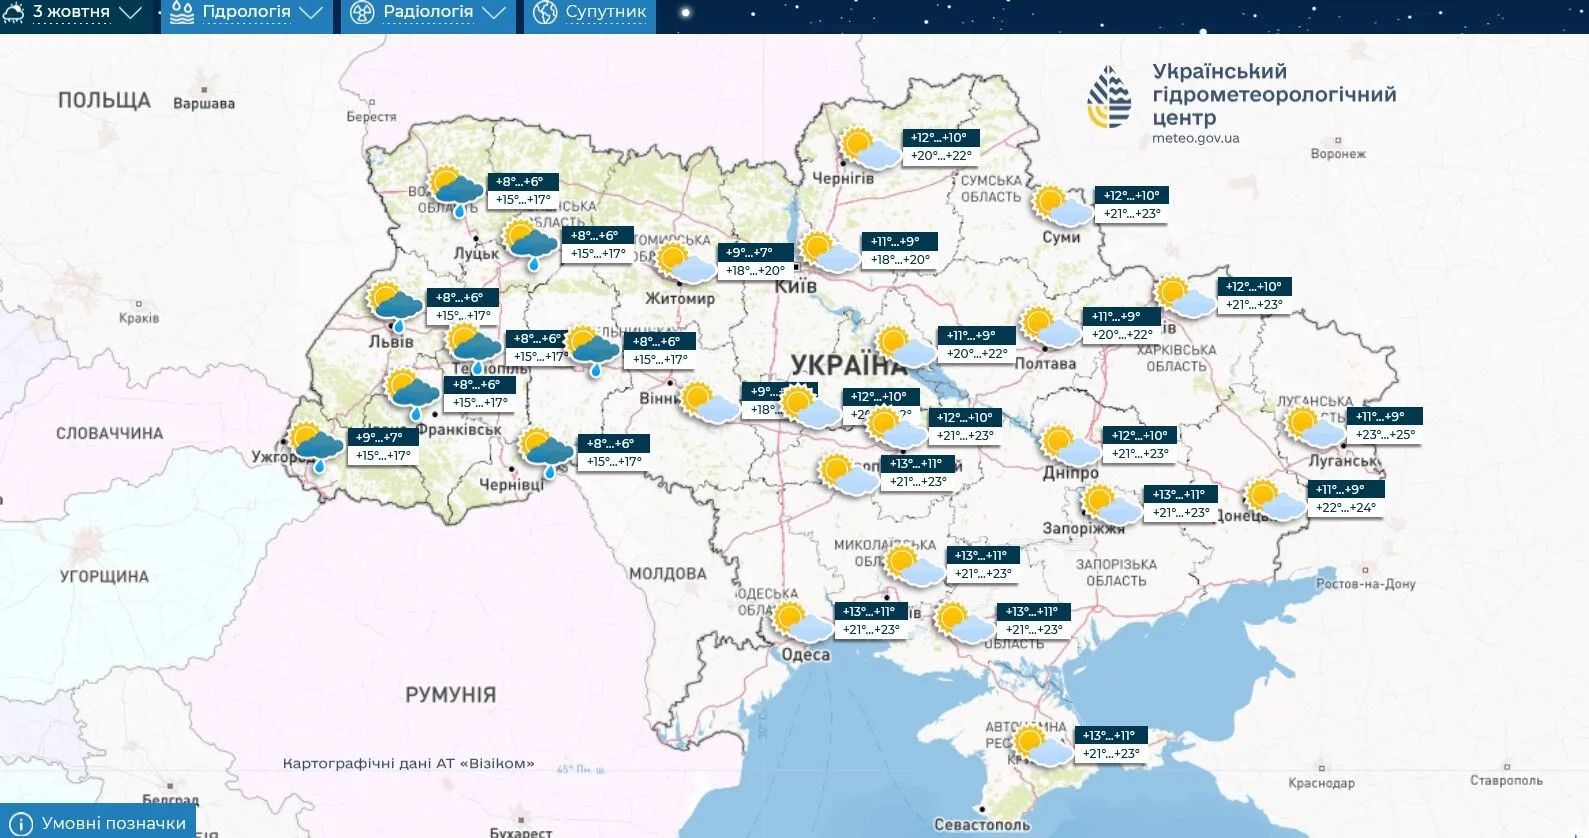Click the Суми partly cloudy weather icon
Screen dimensions: 1589x838
point(1063,205)
